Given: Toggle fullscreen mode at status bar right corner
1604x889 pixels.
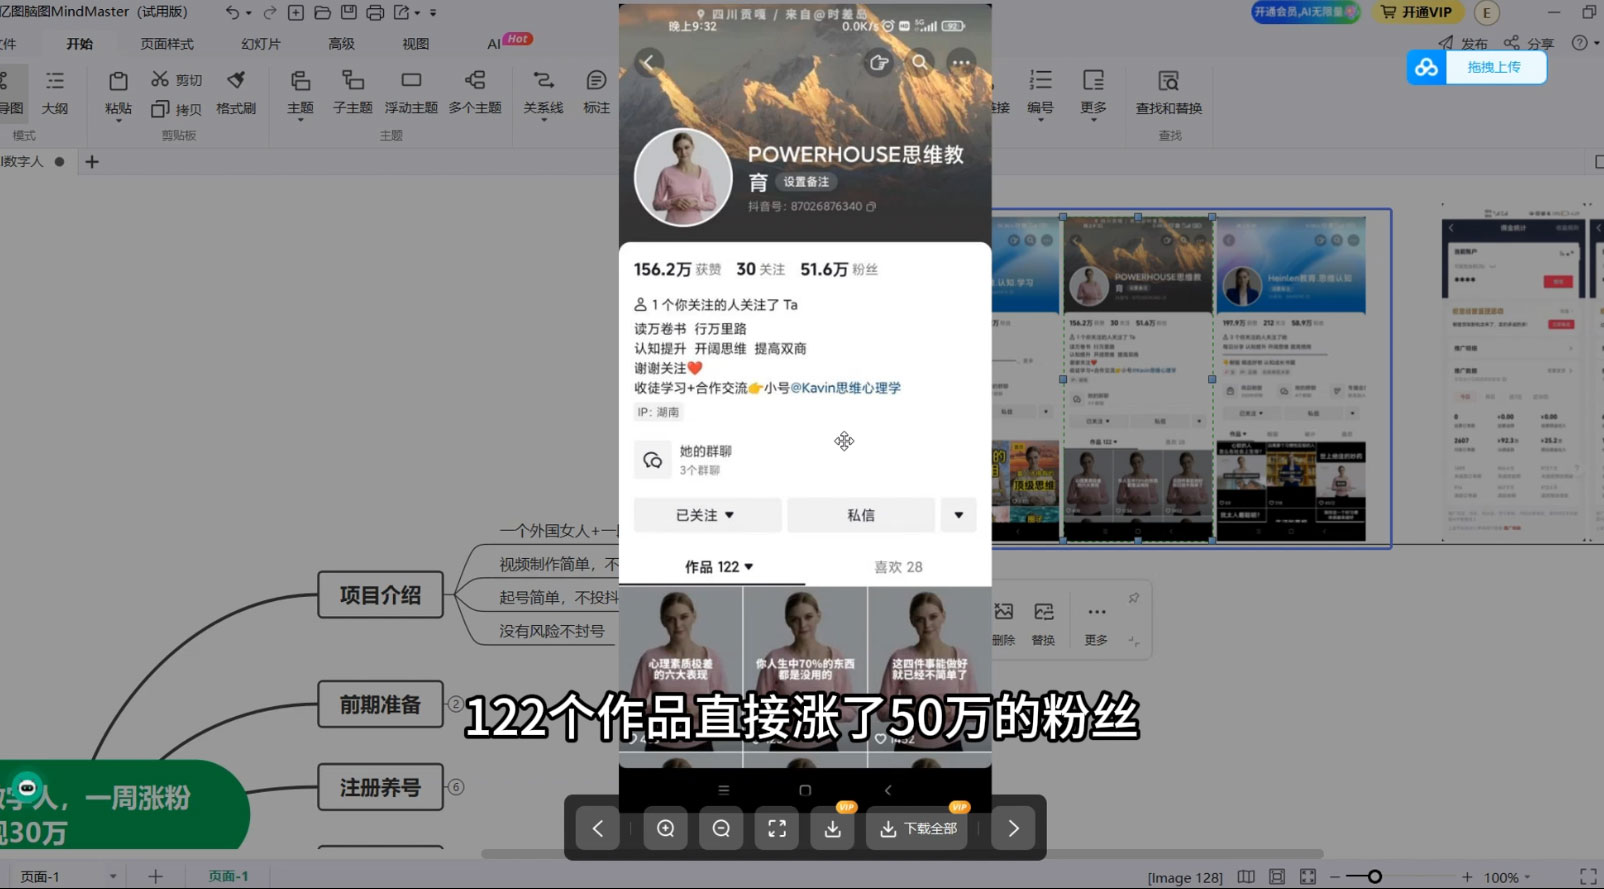Looking at the screenshot, I should [x=1587, y=877].
